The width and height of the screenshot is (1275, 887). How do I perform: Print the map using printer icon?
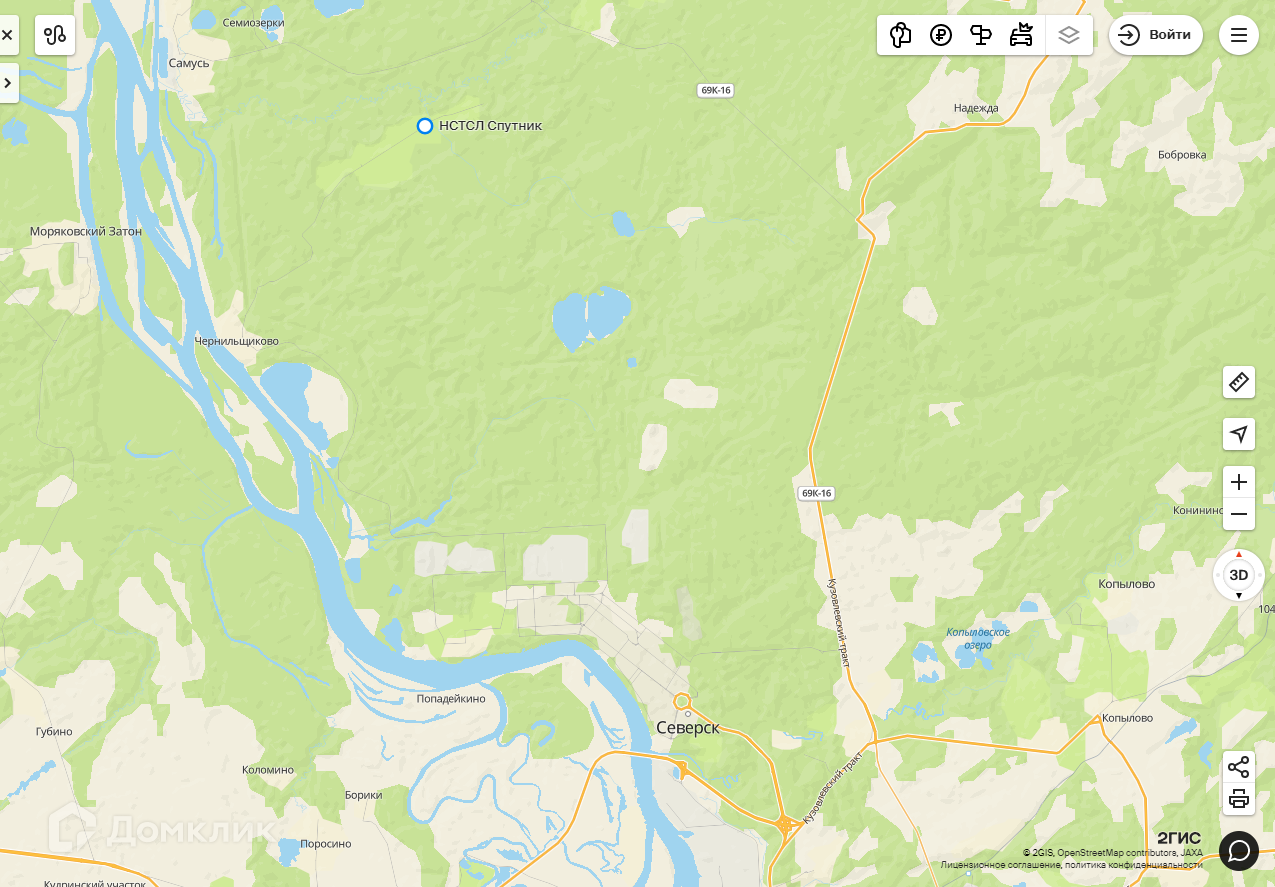pyautogui.click(x=1239, y=799)
